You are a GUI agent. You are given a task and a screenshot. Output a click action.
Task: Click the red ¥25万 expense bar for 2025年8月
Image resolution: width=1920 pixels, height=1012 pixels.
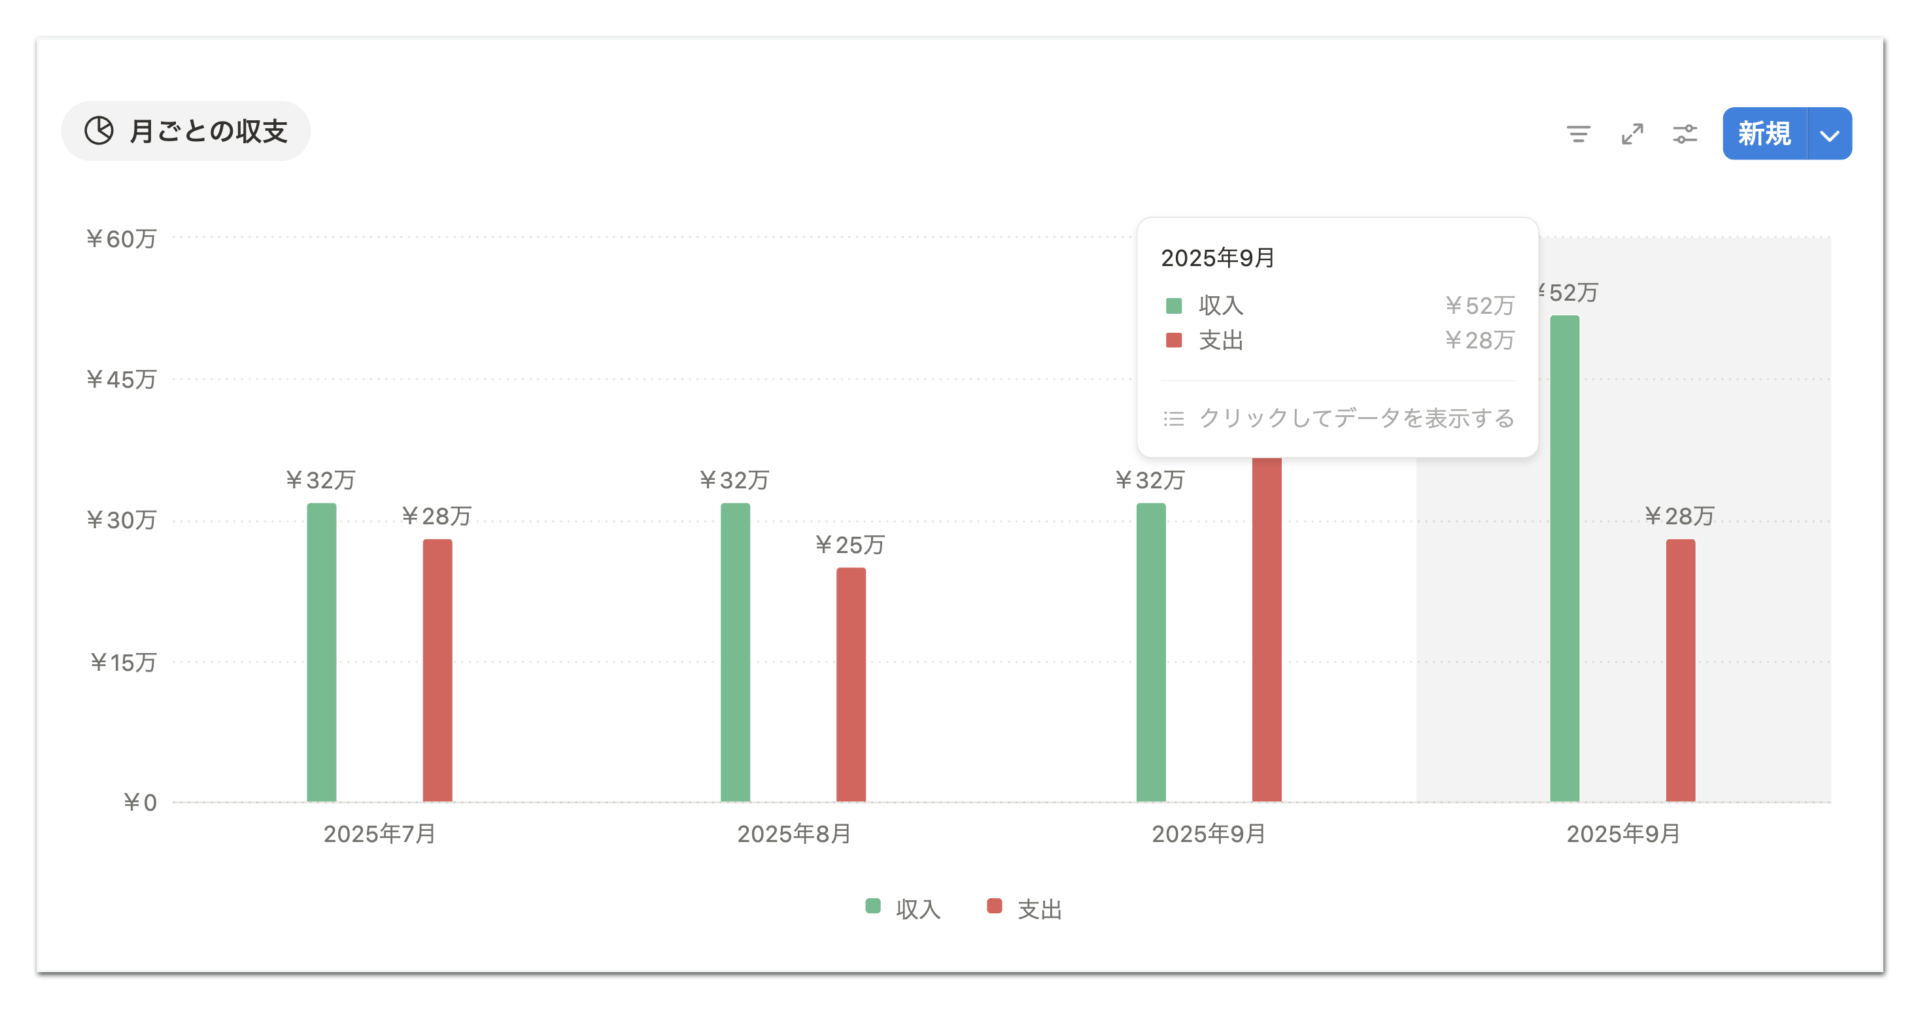click(x=851, y=685)
